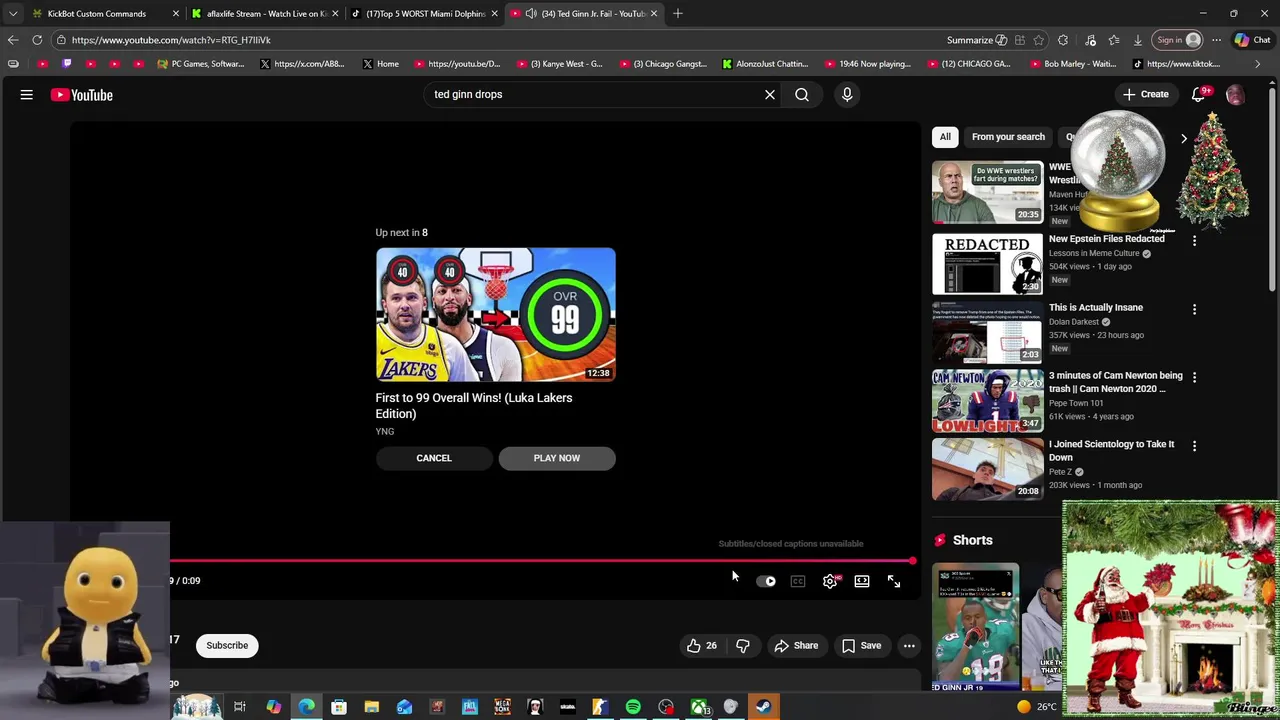1280x720 pixels.
Task: Refresh the page in browser
Action: (37, 40)
